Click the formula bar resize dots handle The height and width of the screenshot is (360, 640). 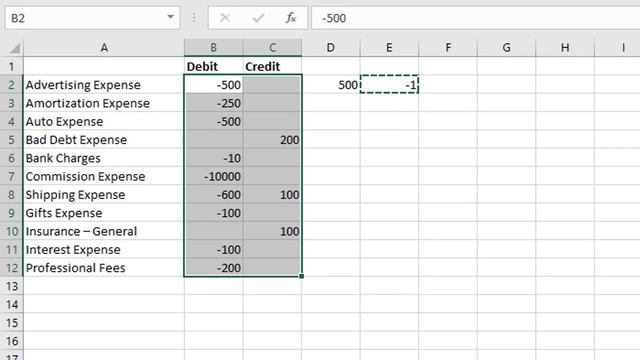[x=194, y=18]
